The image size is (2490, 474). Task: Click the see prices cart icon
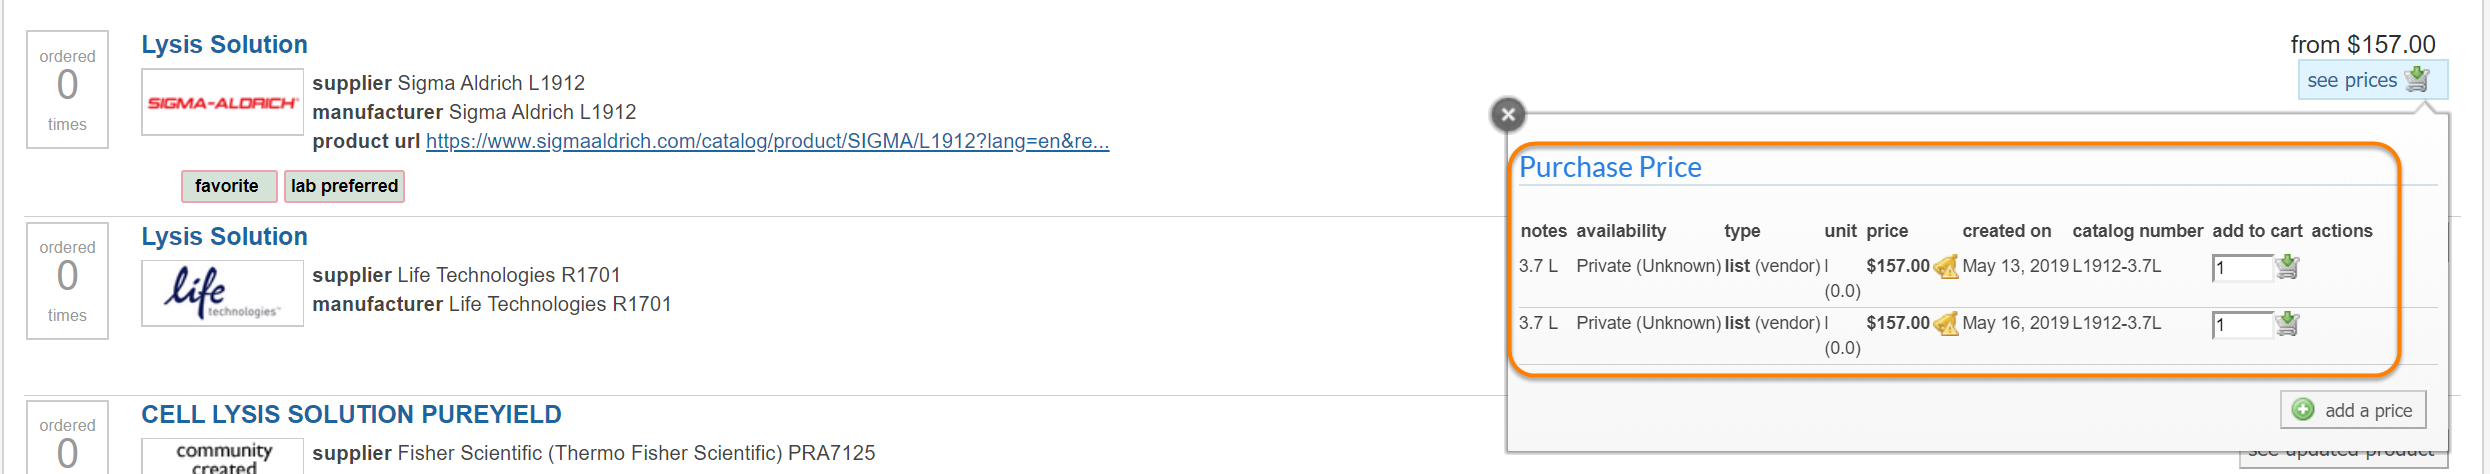click(x=2418, y=79)
